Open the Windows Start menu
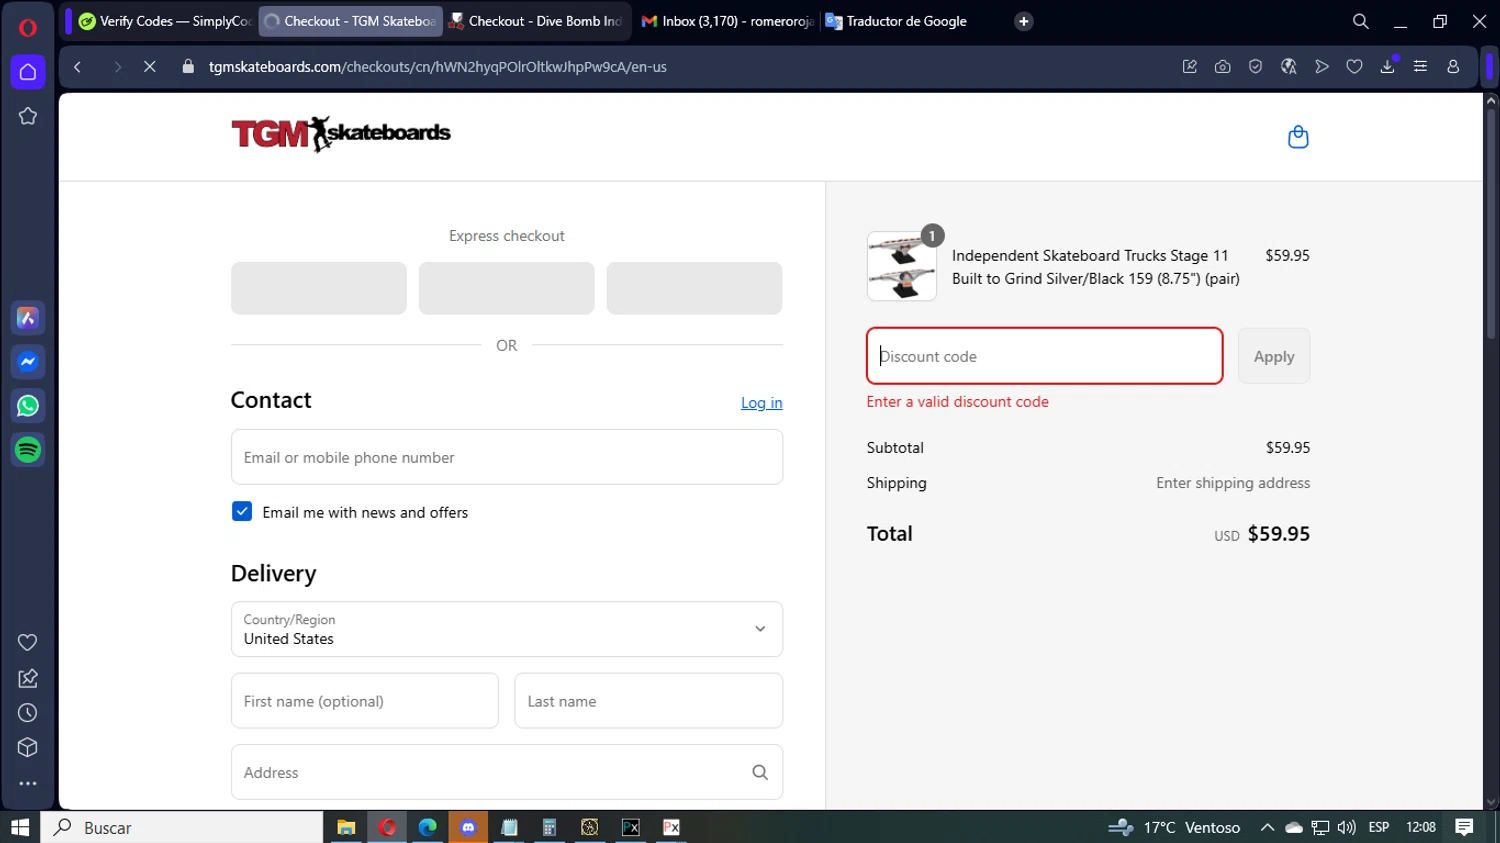 coord(20,827)
